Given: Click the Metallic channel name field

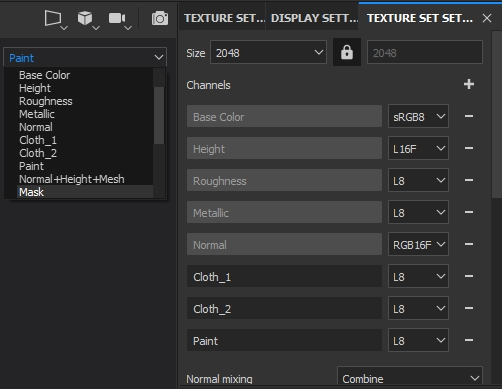Looking at the screenshot, I should point(284,212).
